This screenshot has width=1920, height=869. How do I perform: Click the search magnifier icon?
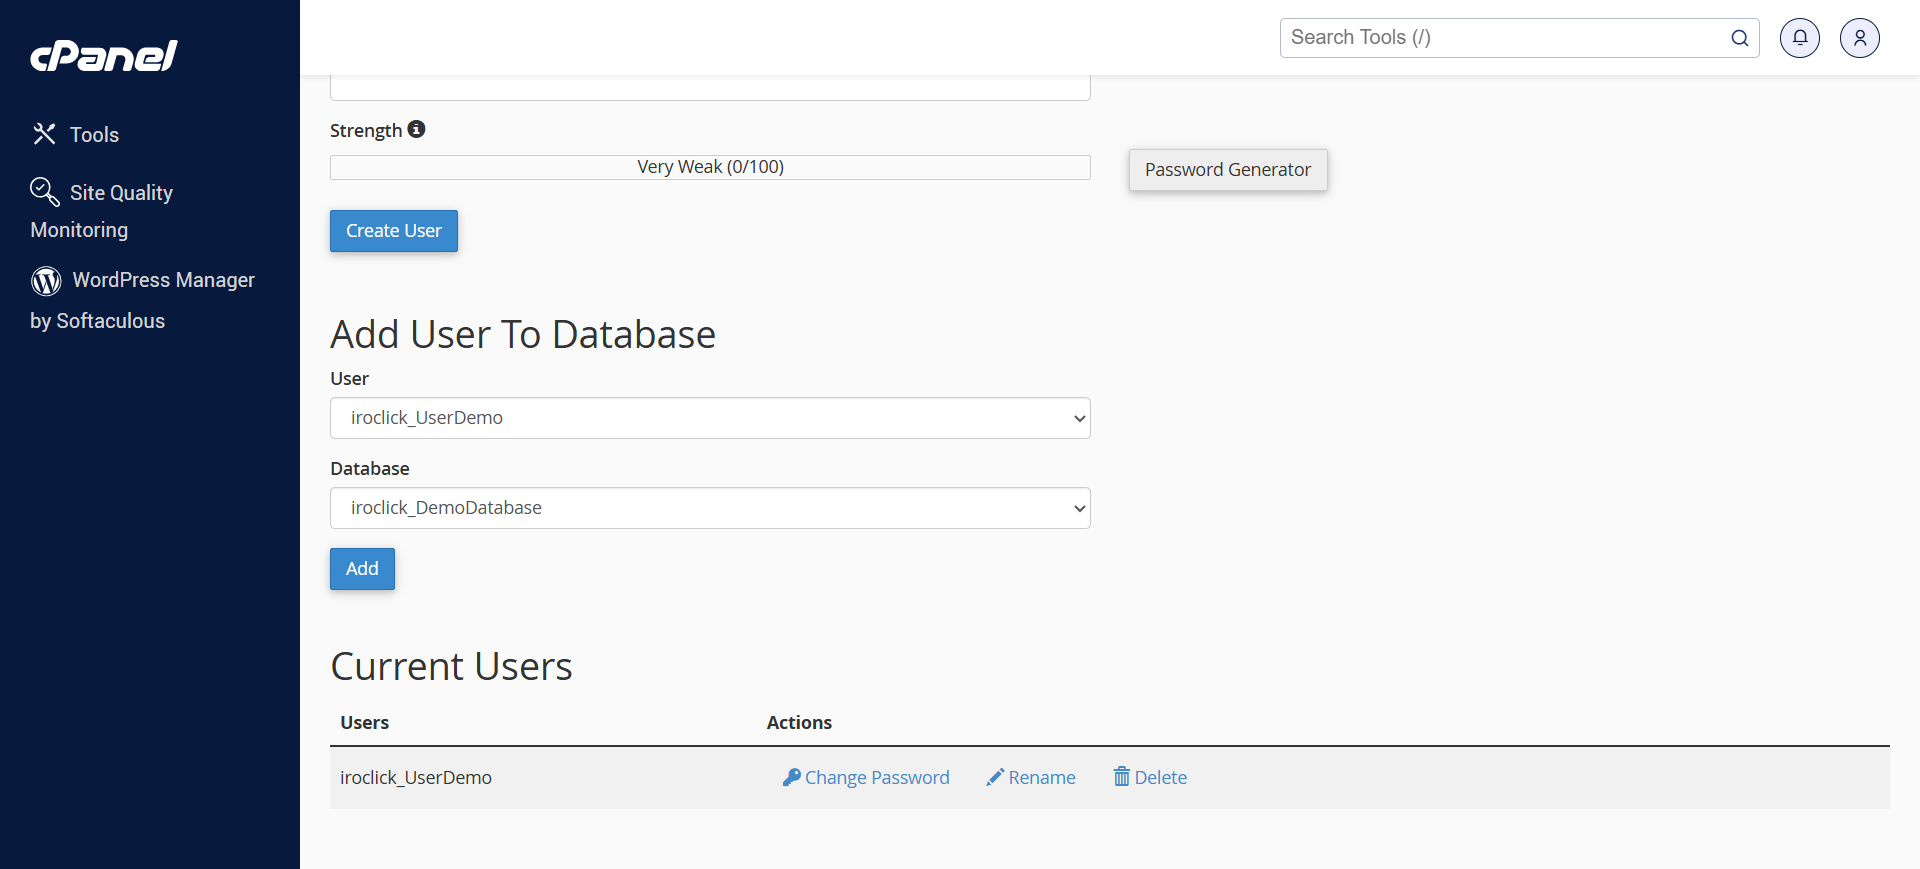(x=1739, y=38)
